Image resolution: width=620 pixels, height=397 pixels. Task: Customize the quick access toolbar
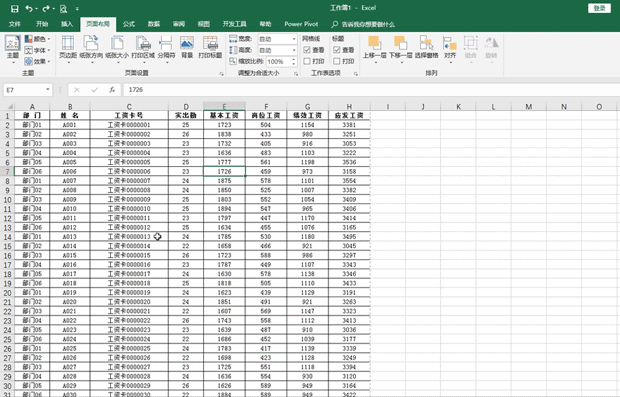(x=77, y=8)
